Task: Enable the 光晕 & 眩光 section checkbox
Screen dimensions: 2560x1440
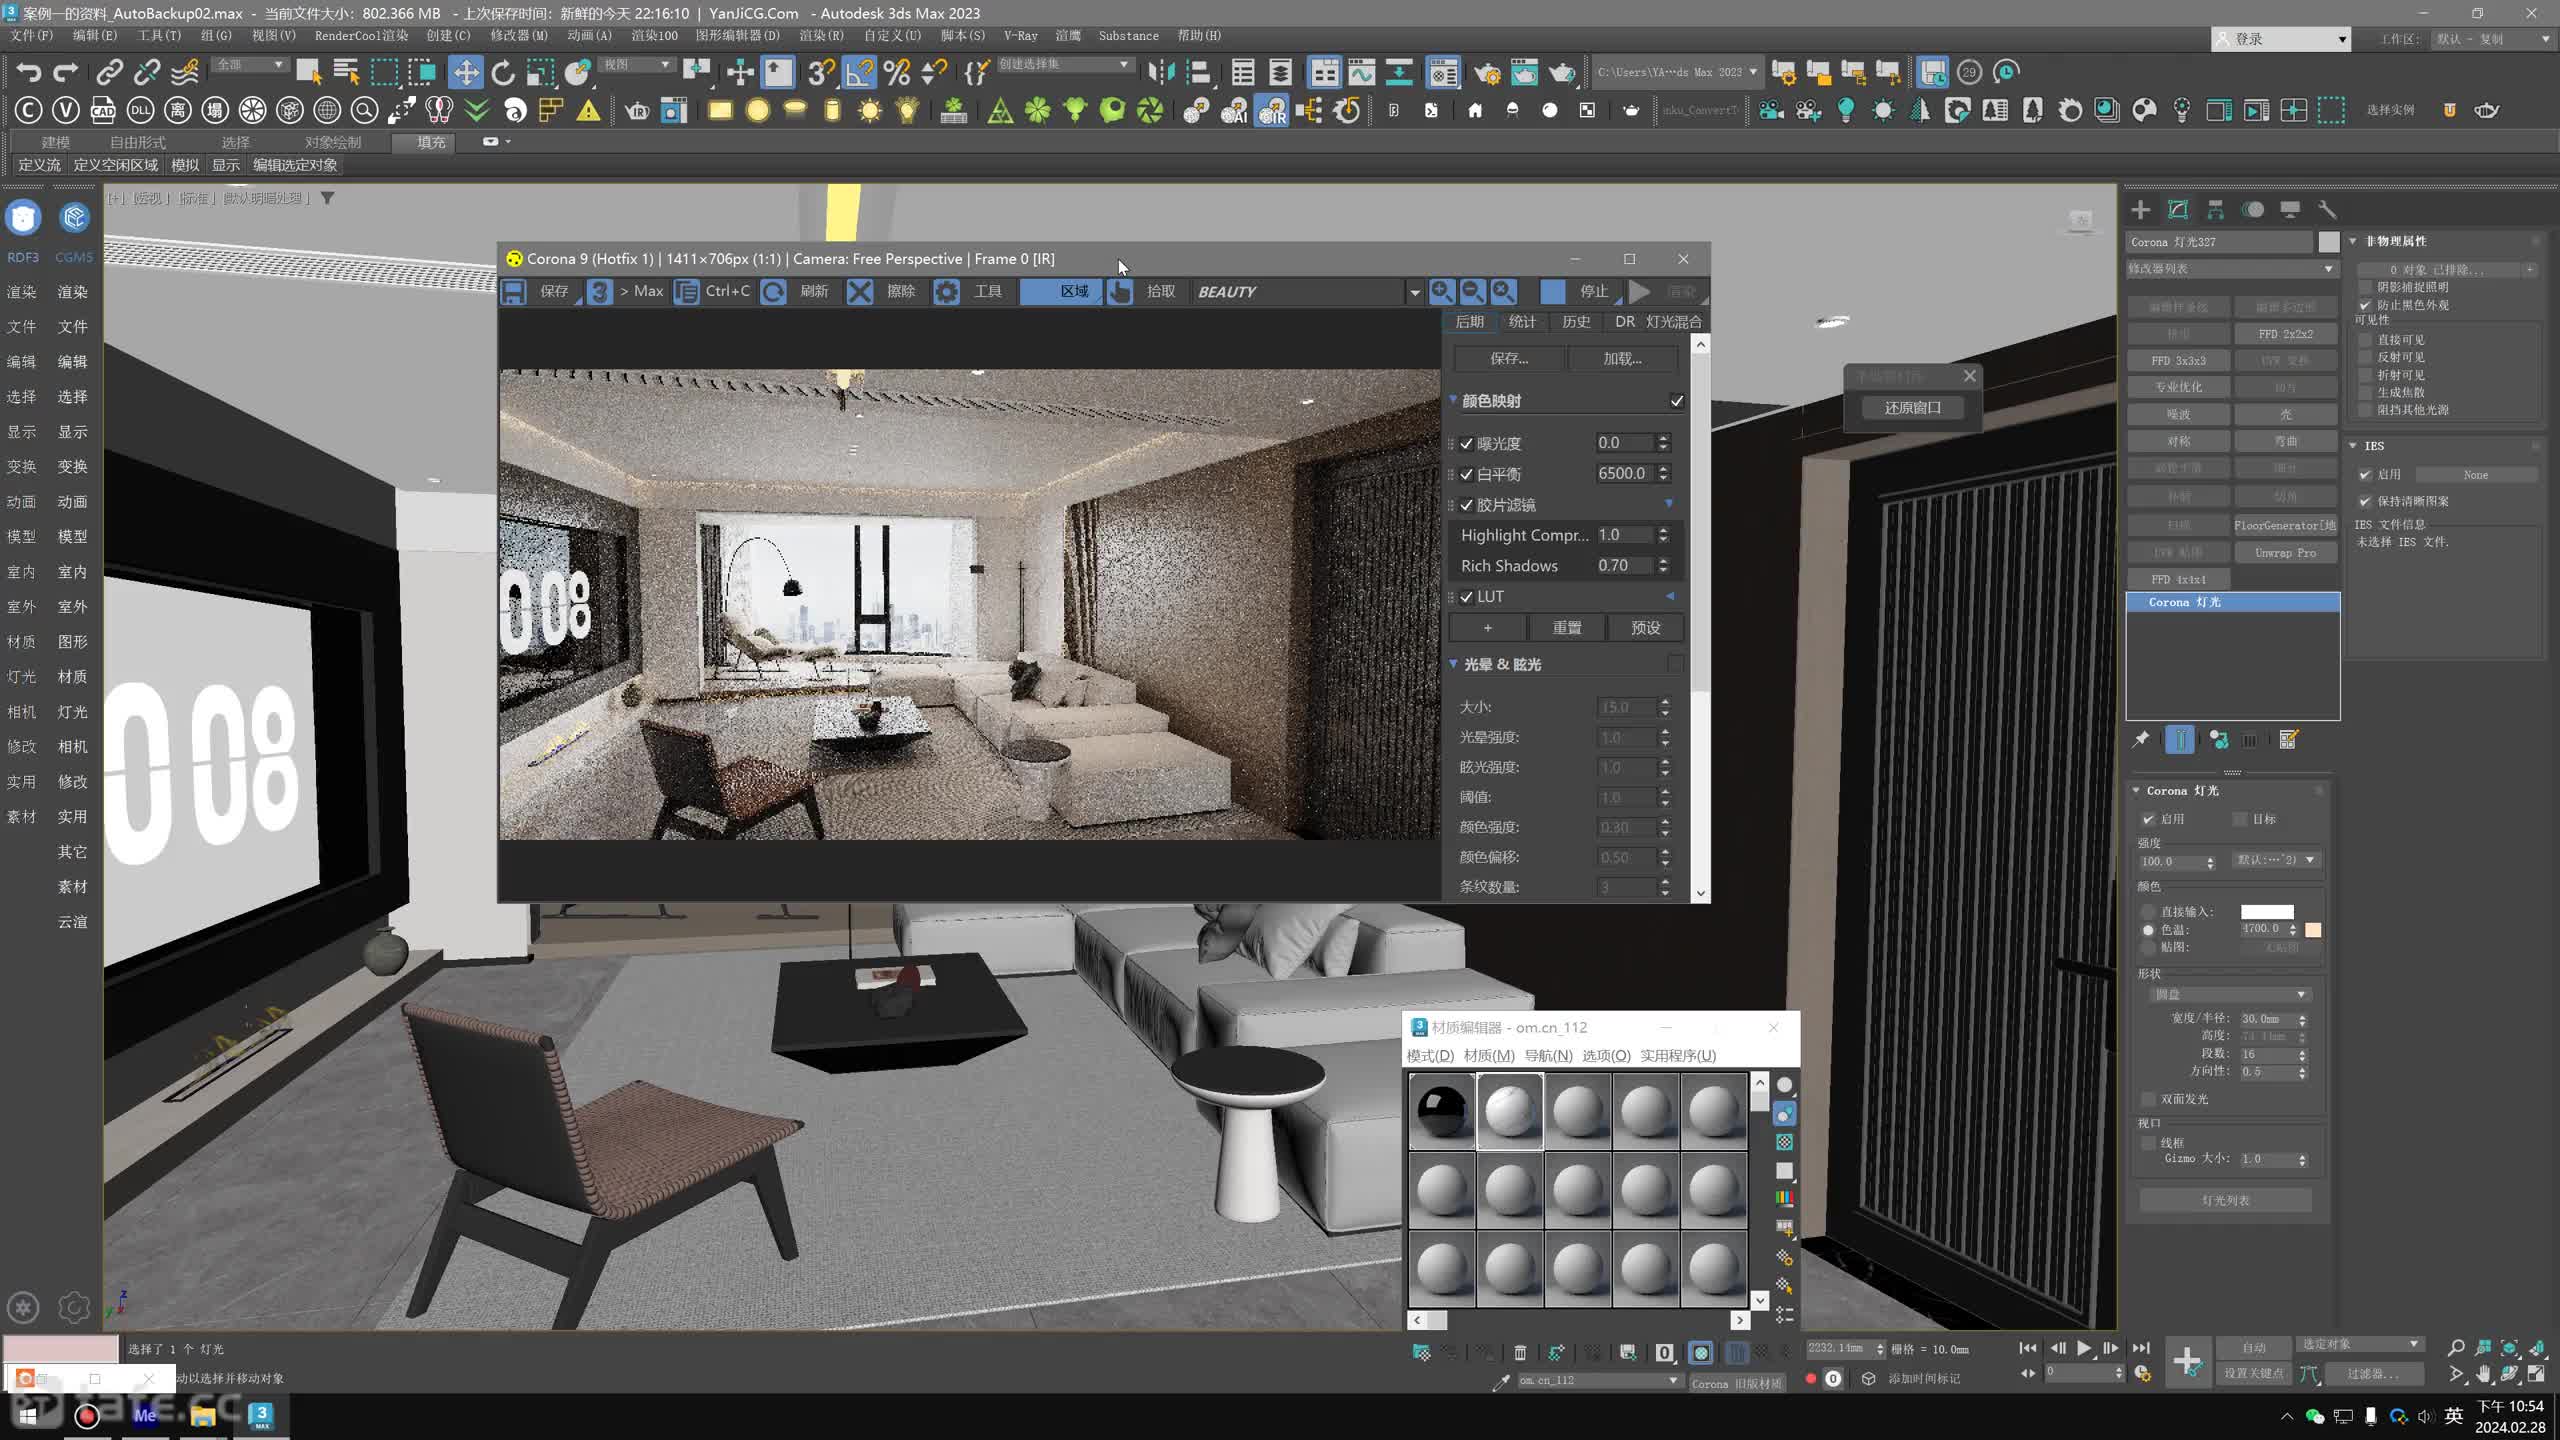Action: coord(1676,664)
